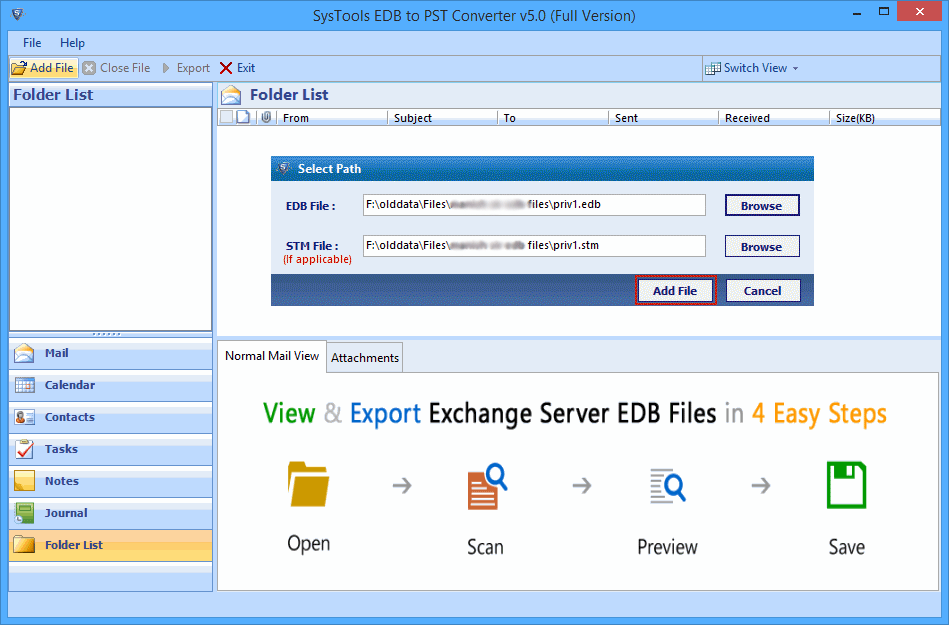Click the 'Save' step caption
Screen dimensions: 949x625
[847, 547]
